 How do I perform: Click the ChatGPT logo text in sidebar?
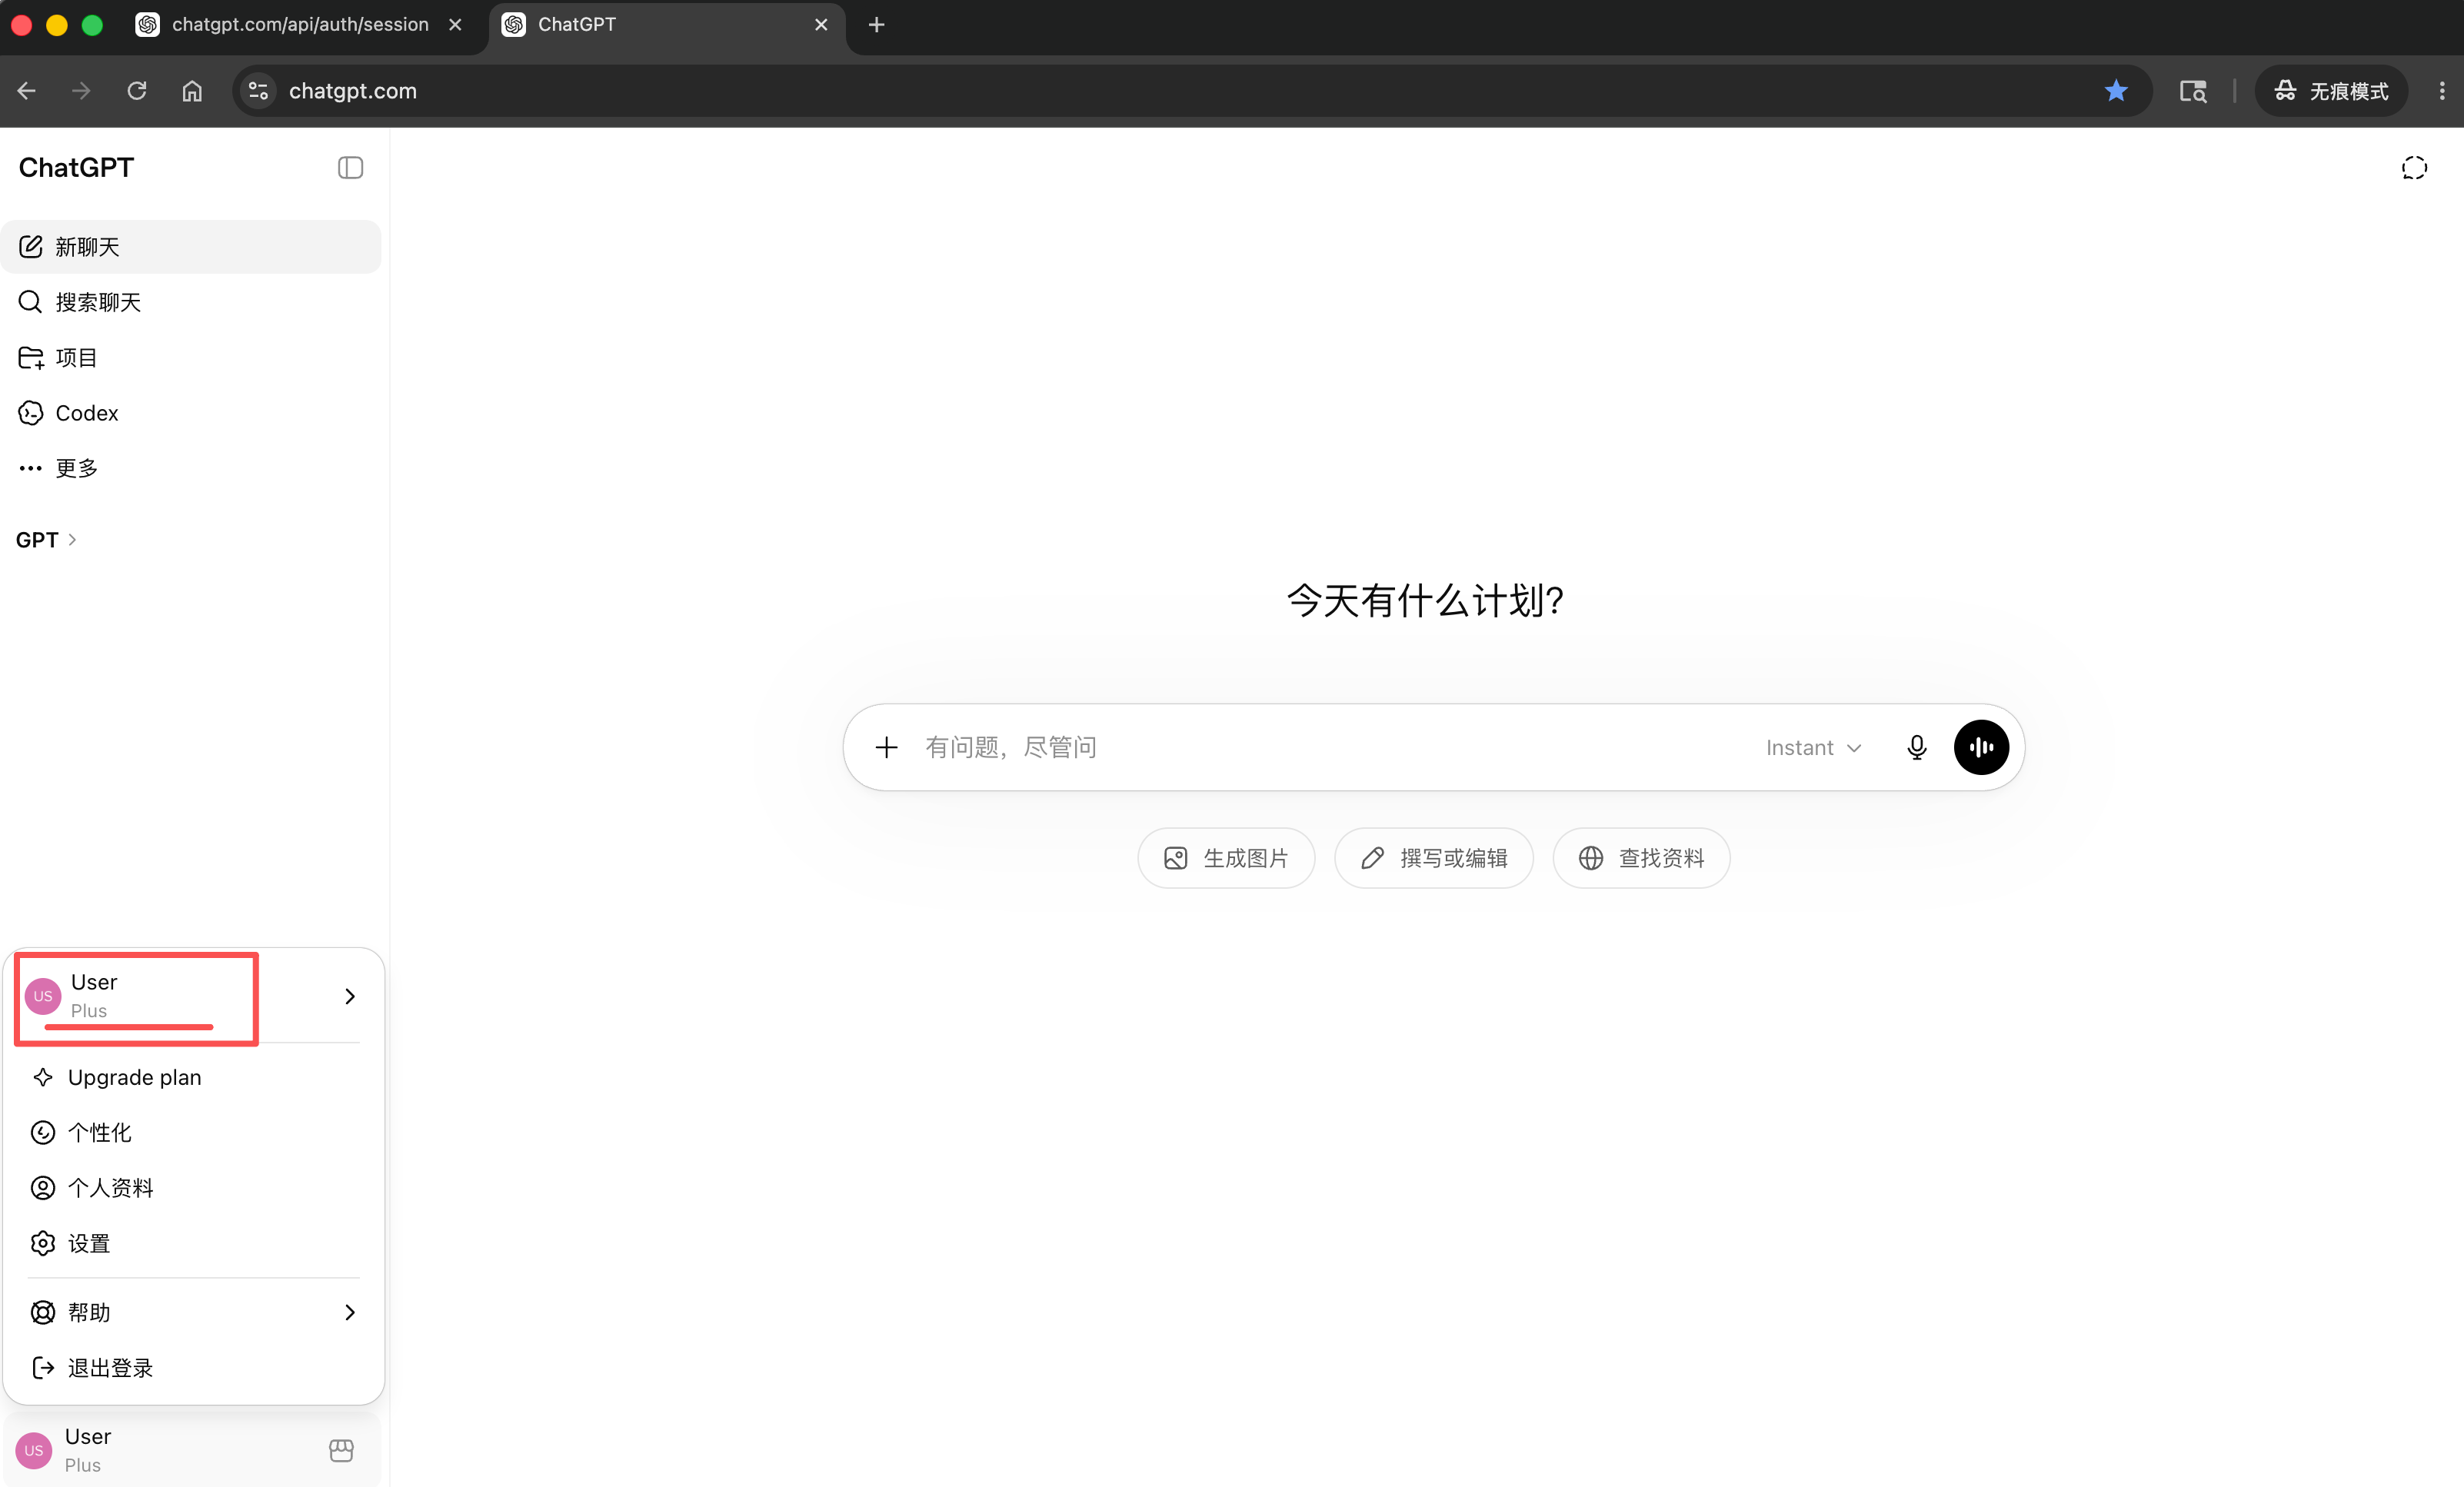76,167
